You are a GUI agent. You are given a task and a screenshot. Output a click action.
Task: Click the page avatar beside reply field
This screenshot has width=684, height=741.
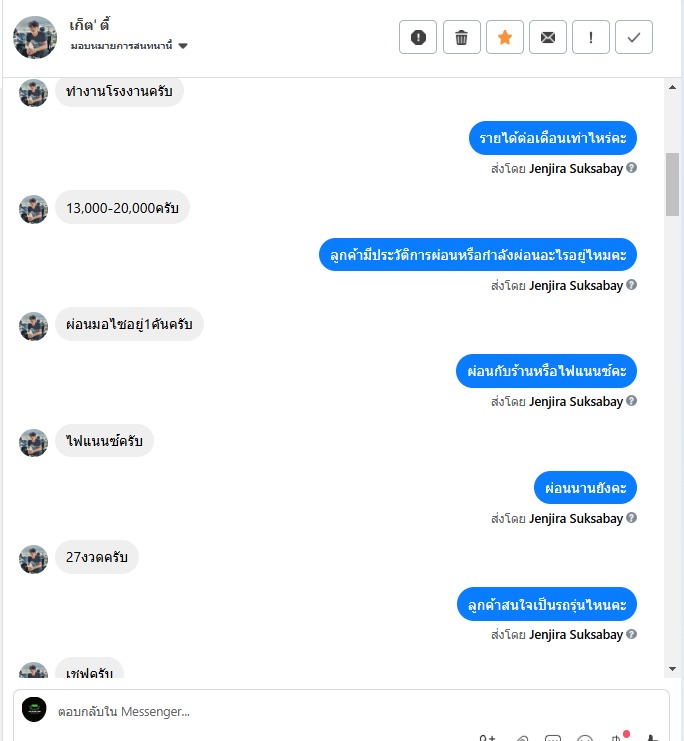click(34, 709)
